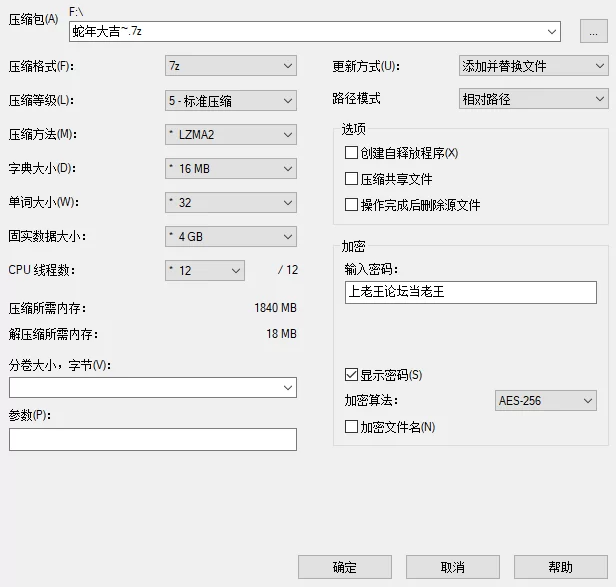Enable 加密文件名 checkbox
Viewport: 616px width, 587px height.
point(390,427)
